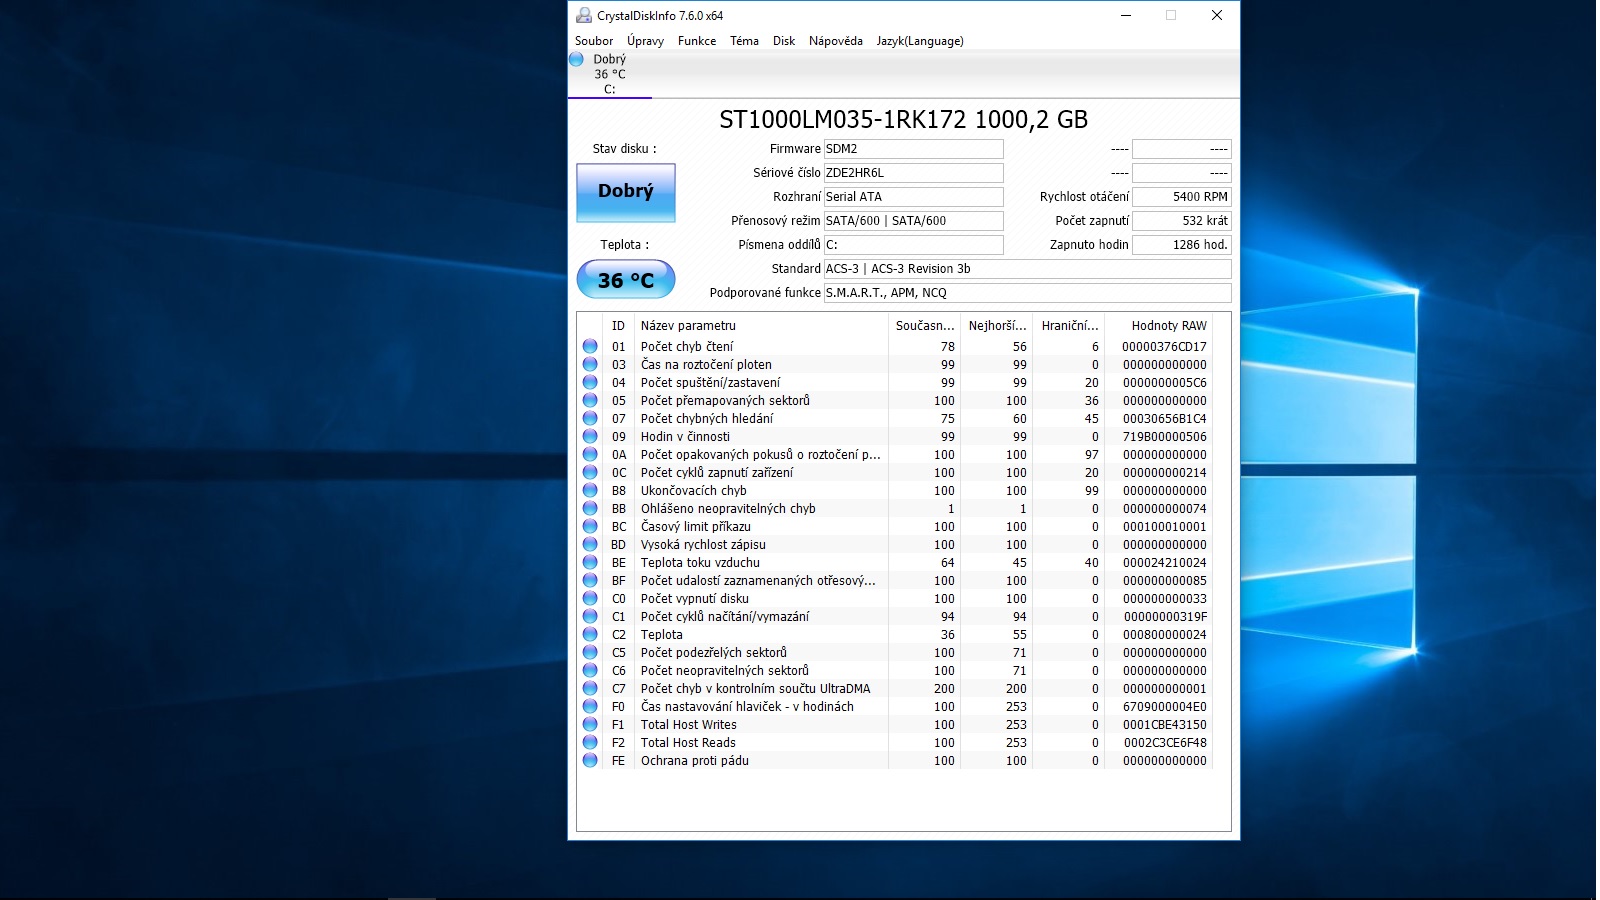Click status orb beside Počet chyb čtení
Screen dimensions: 1600x900
(x=590, y=347)
